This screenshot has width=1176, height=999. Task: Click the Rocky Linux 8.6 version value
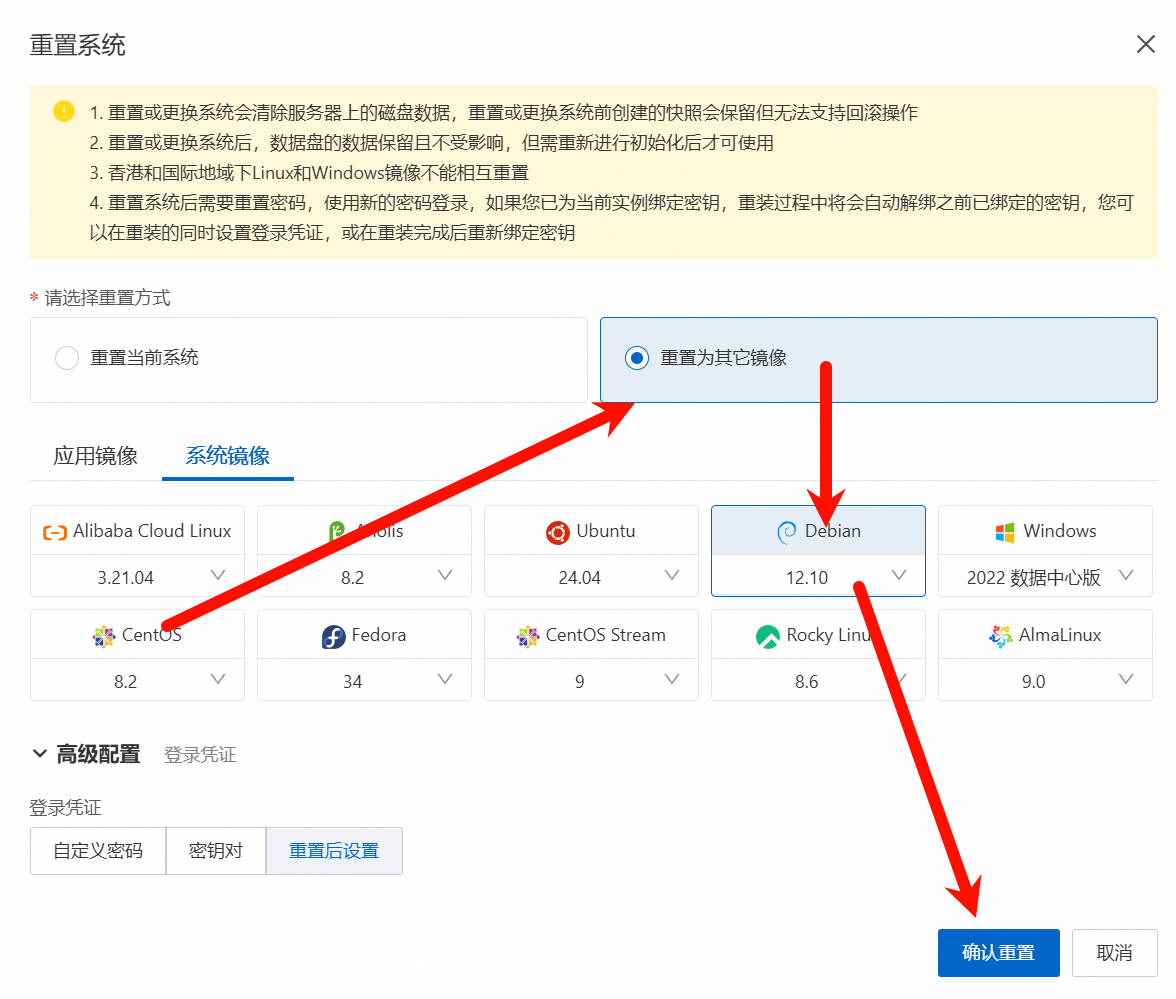pos(806,682)
